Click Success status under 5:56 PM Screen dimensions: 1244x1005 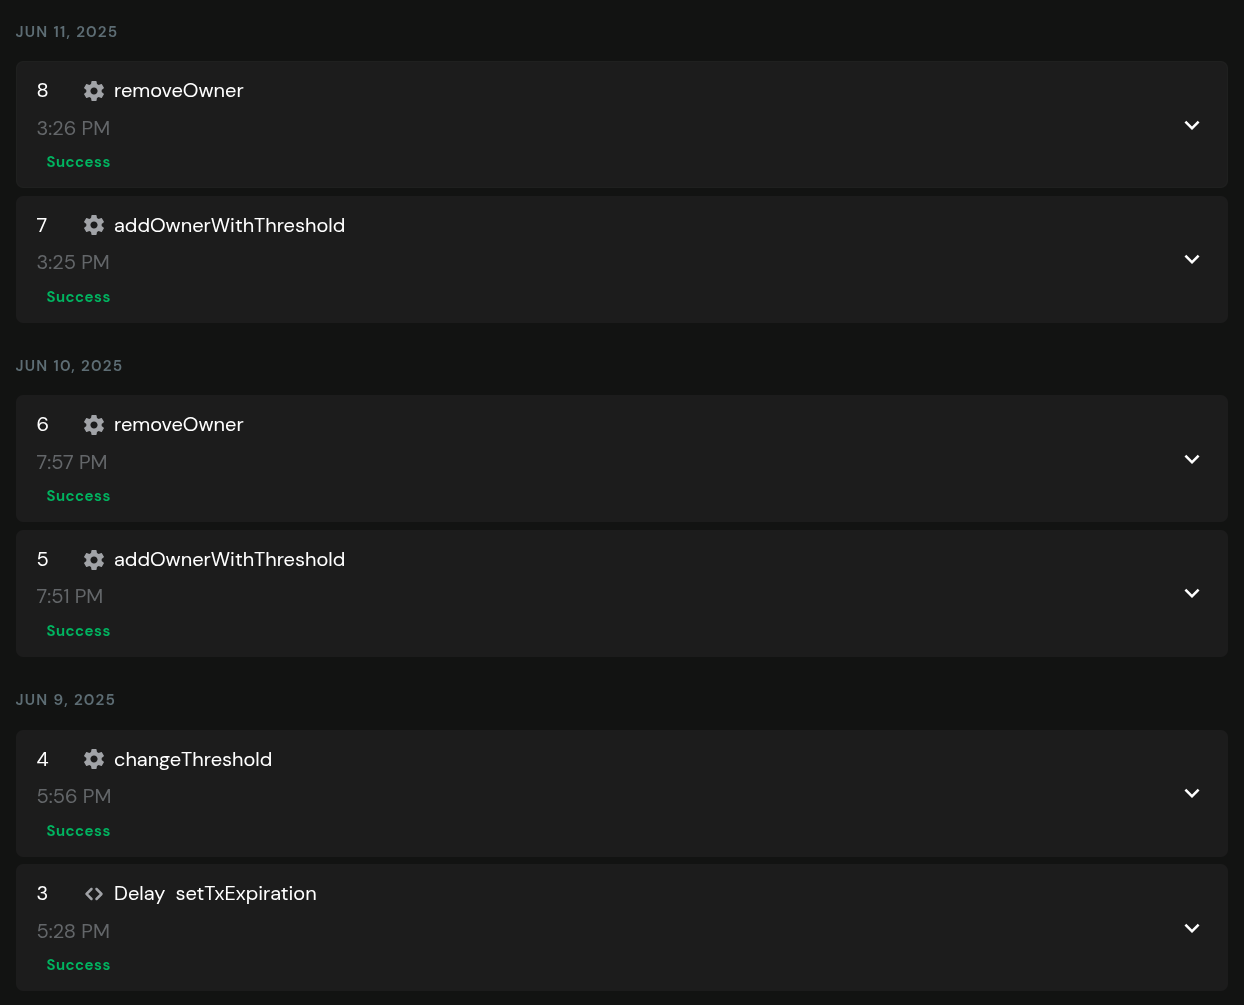click(x=78, y=831)
